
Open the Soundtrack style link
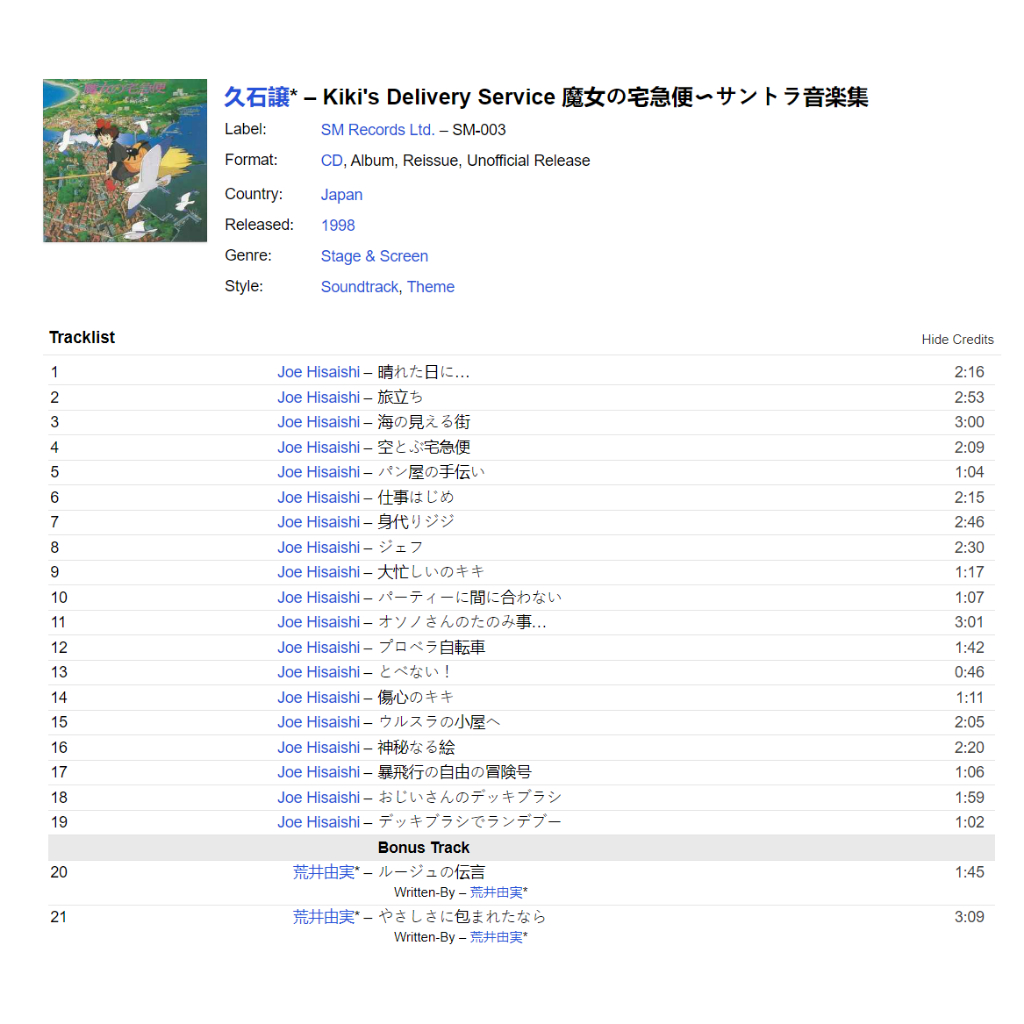[x=359, y=287]
